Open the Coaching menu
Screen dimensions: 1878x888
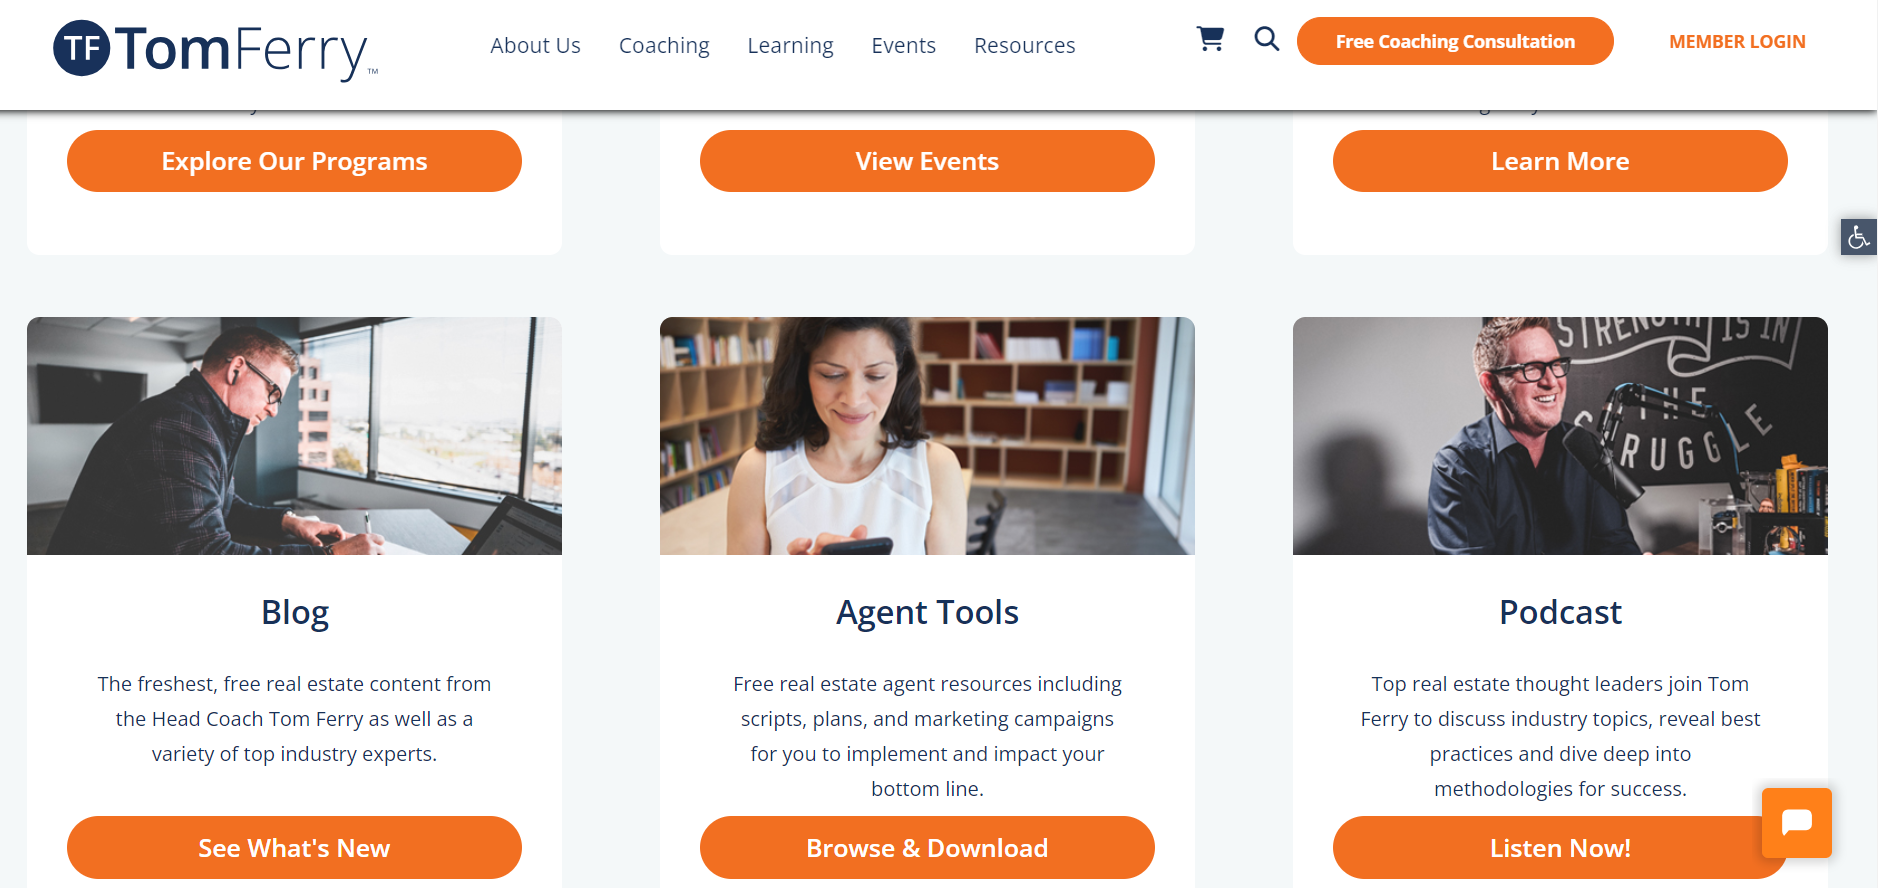pos(664,46)
